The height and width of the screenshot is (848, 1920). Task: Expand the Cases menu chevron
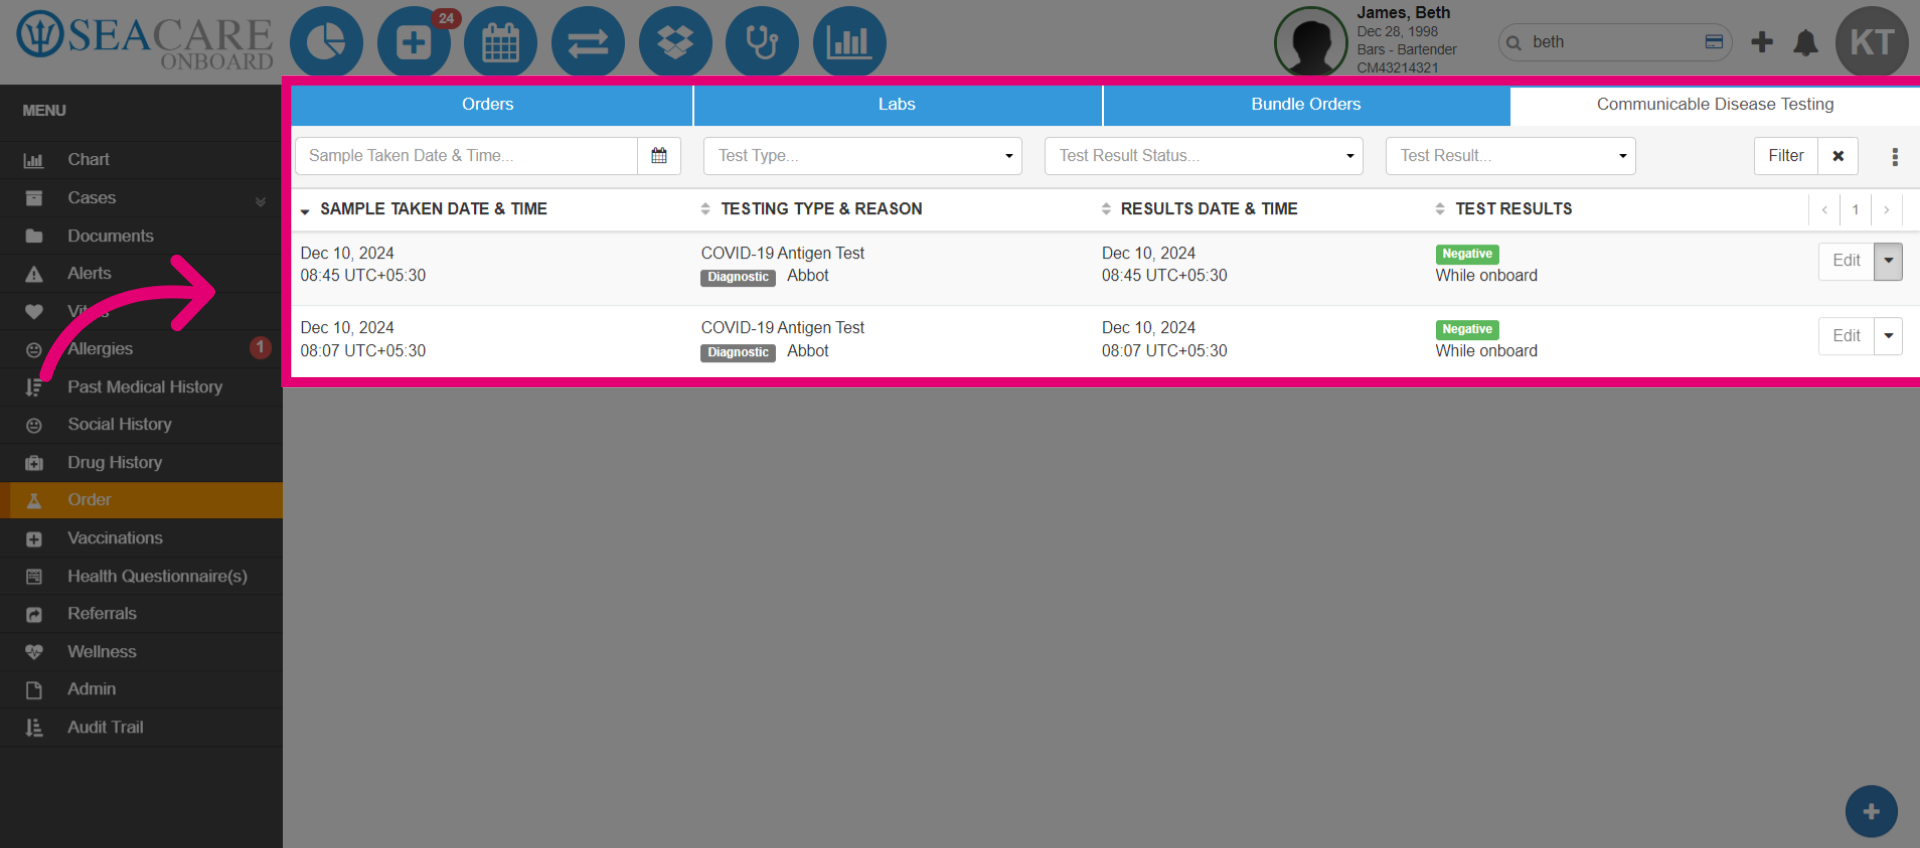pos(260,201)
